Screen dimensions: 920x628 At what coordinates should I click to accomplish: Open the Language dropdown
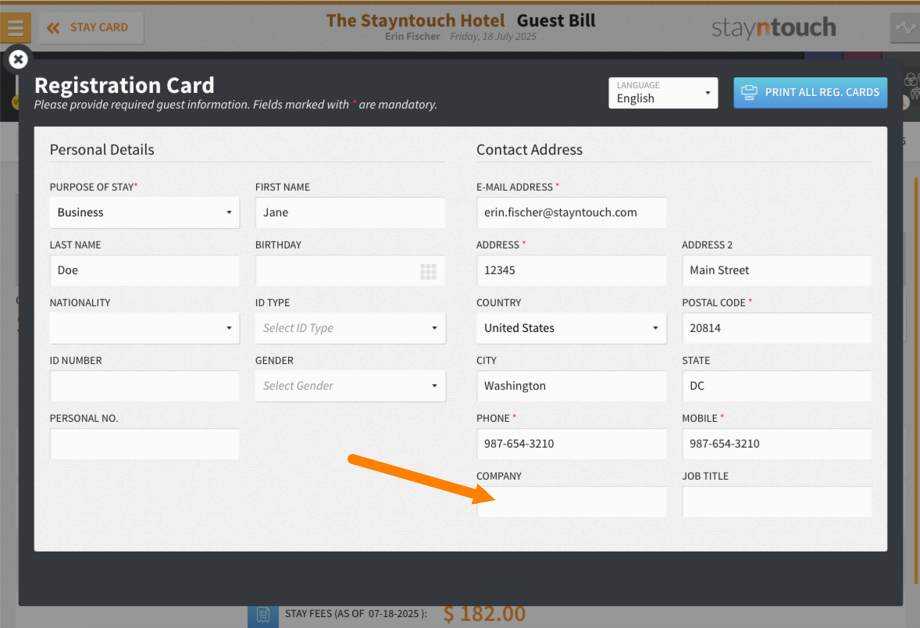click(663, 93)
